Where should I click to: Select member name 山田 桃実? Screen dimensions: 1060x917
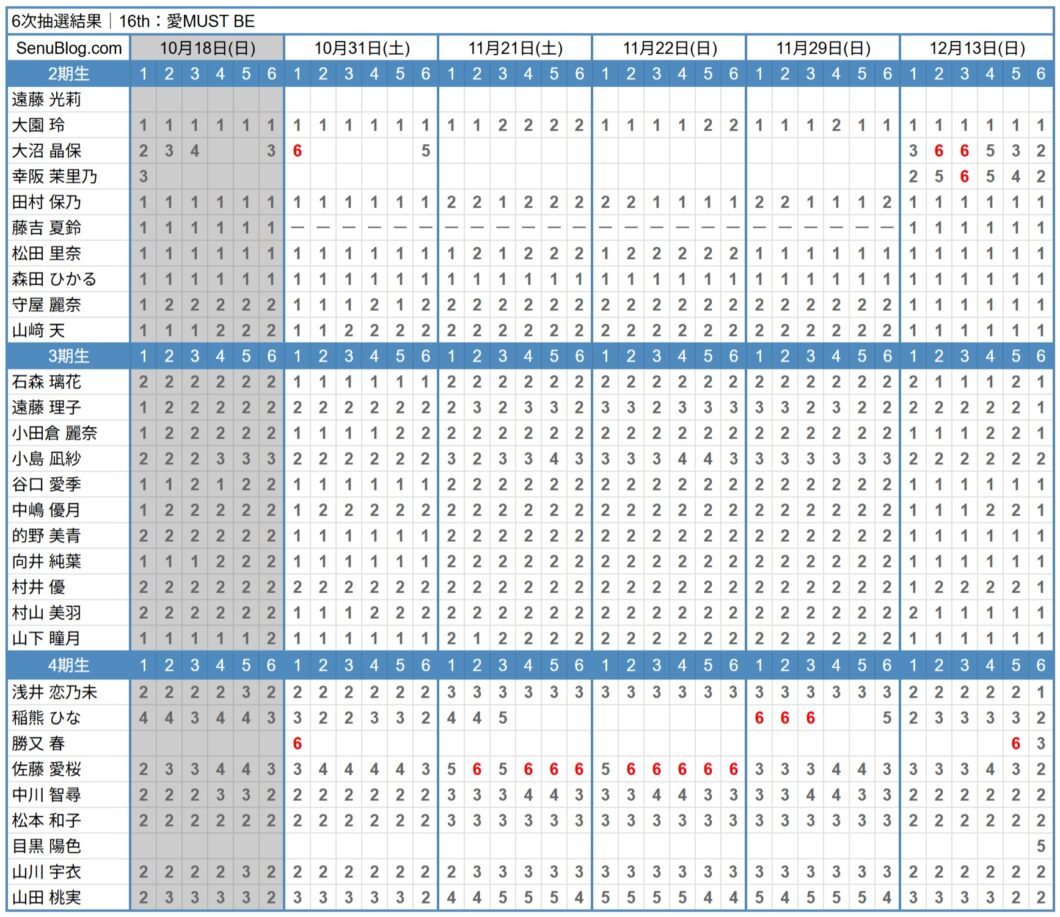(x=47, y=899)
